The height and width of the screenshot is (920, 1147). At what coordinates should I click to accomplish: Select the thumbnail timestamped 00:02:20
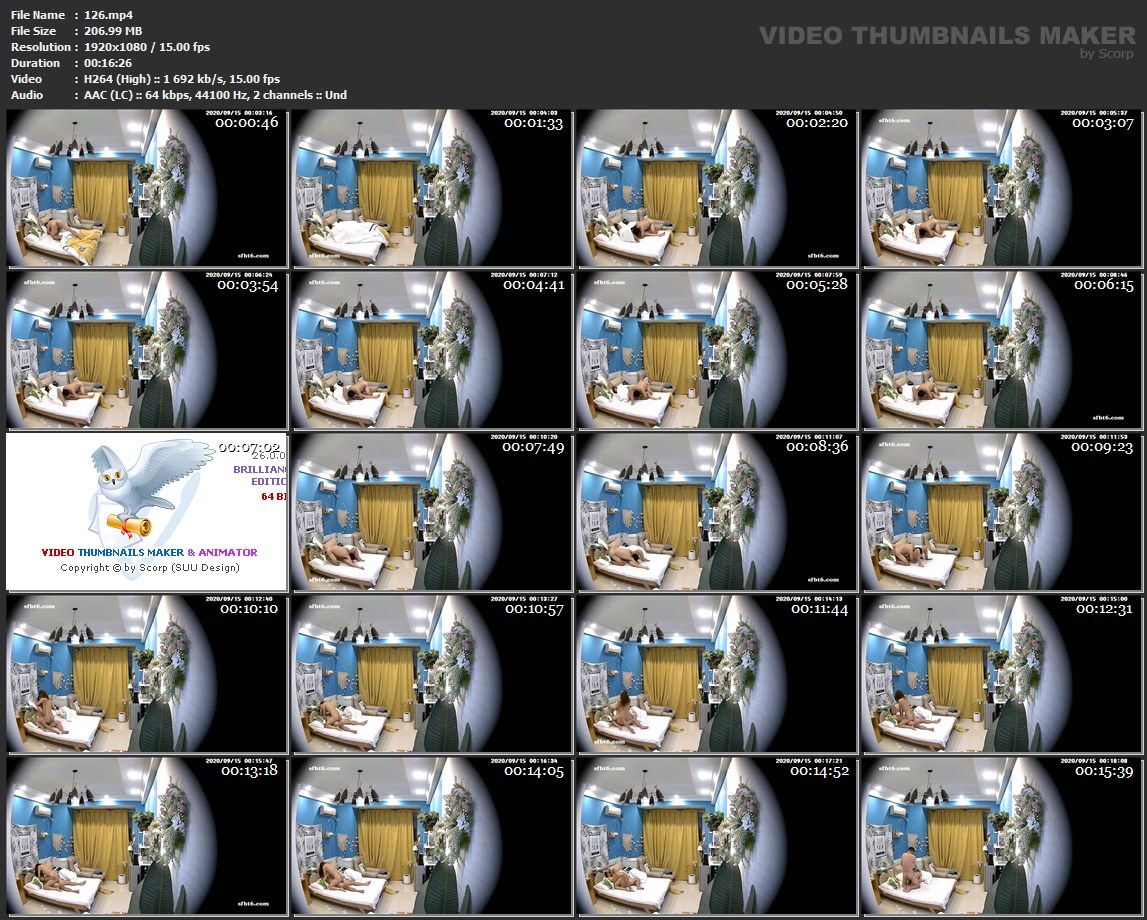tap(716, 188)
